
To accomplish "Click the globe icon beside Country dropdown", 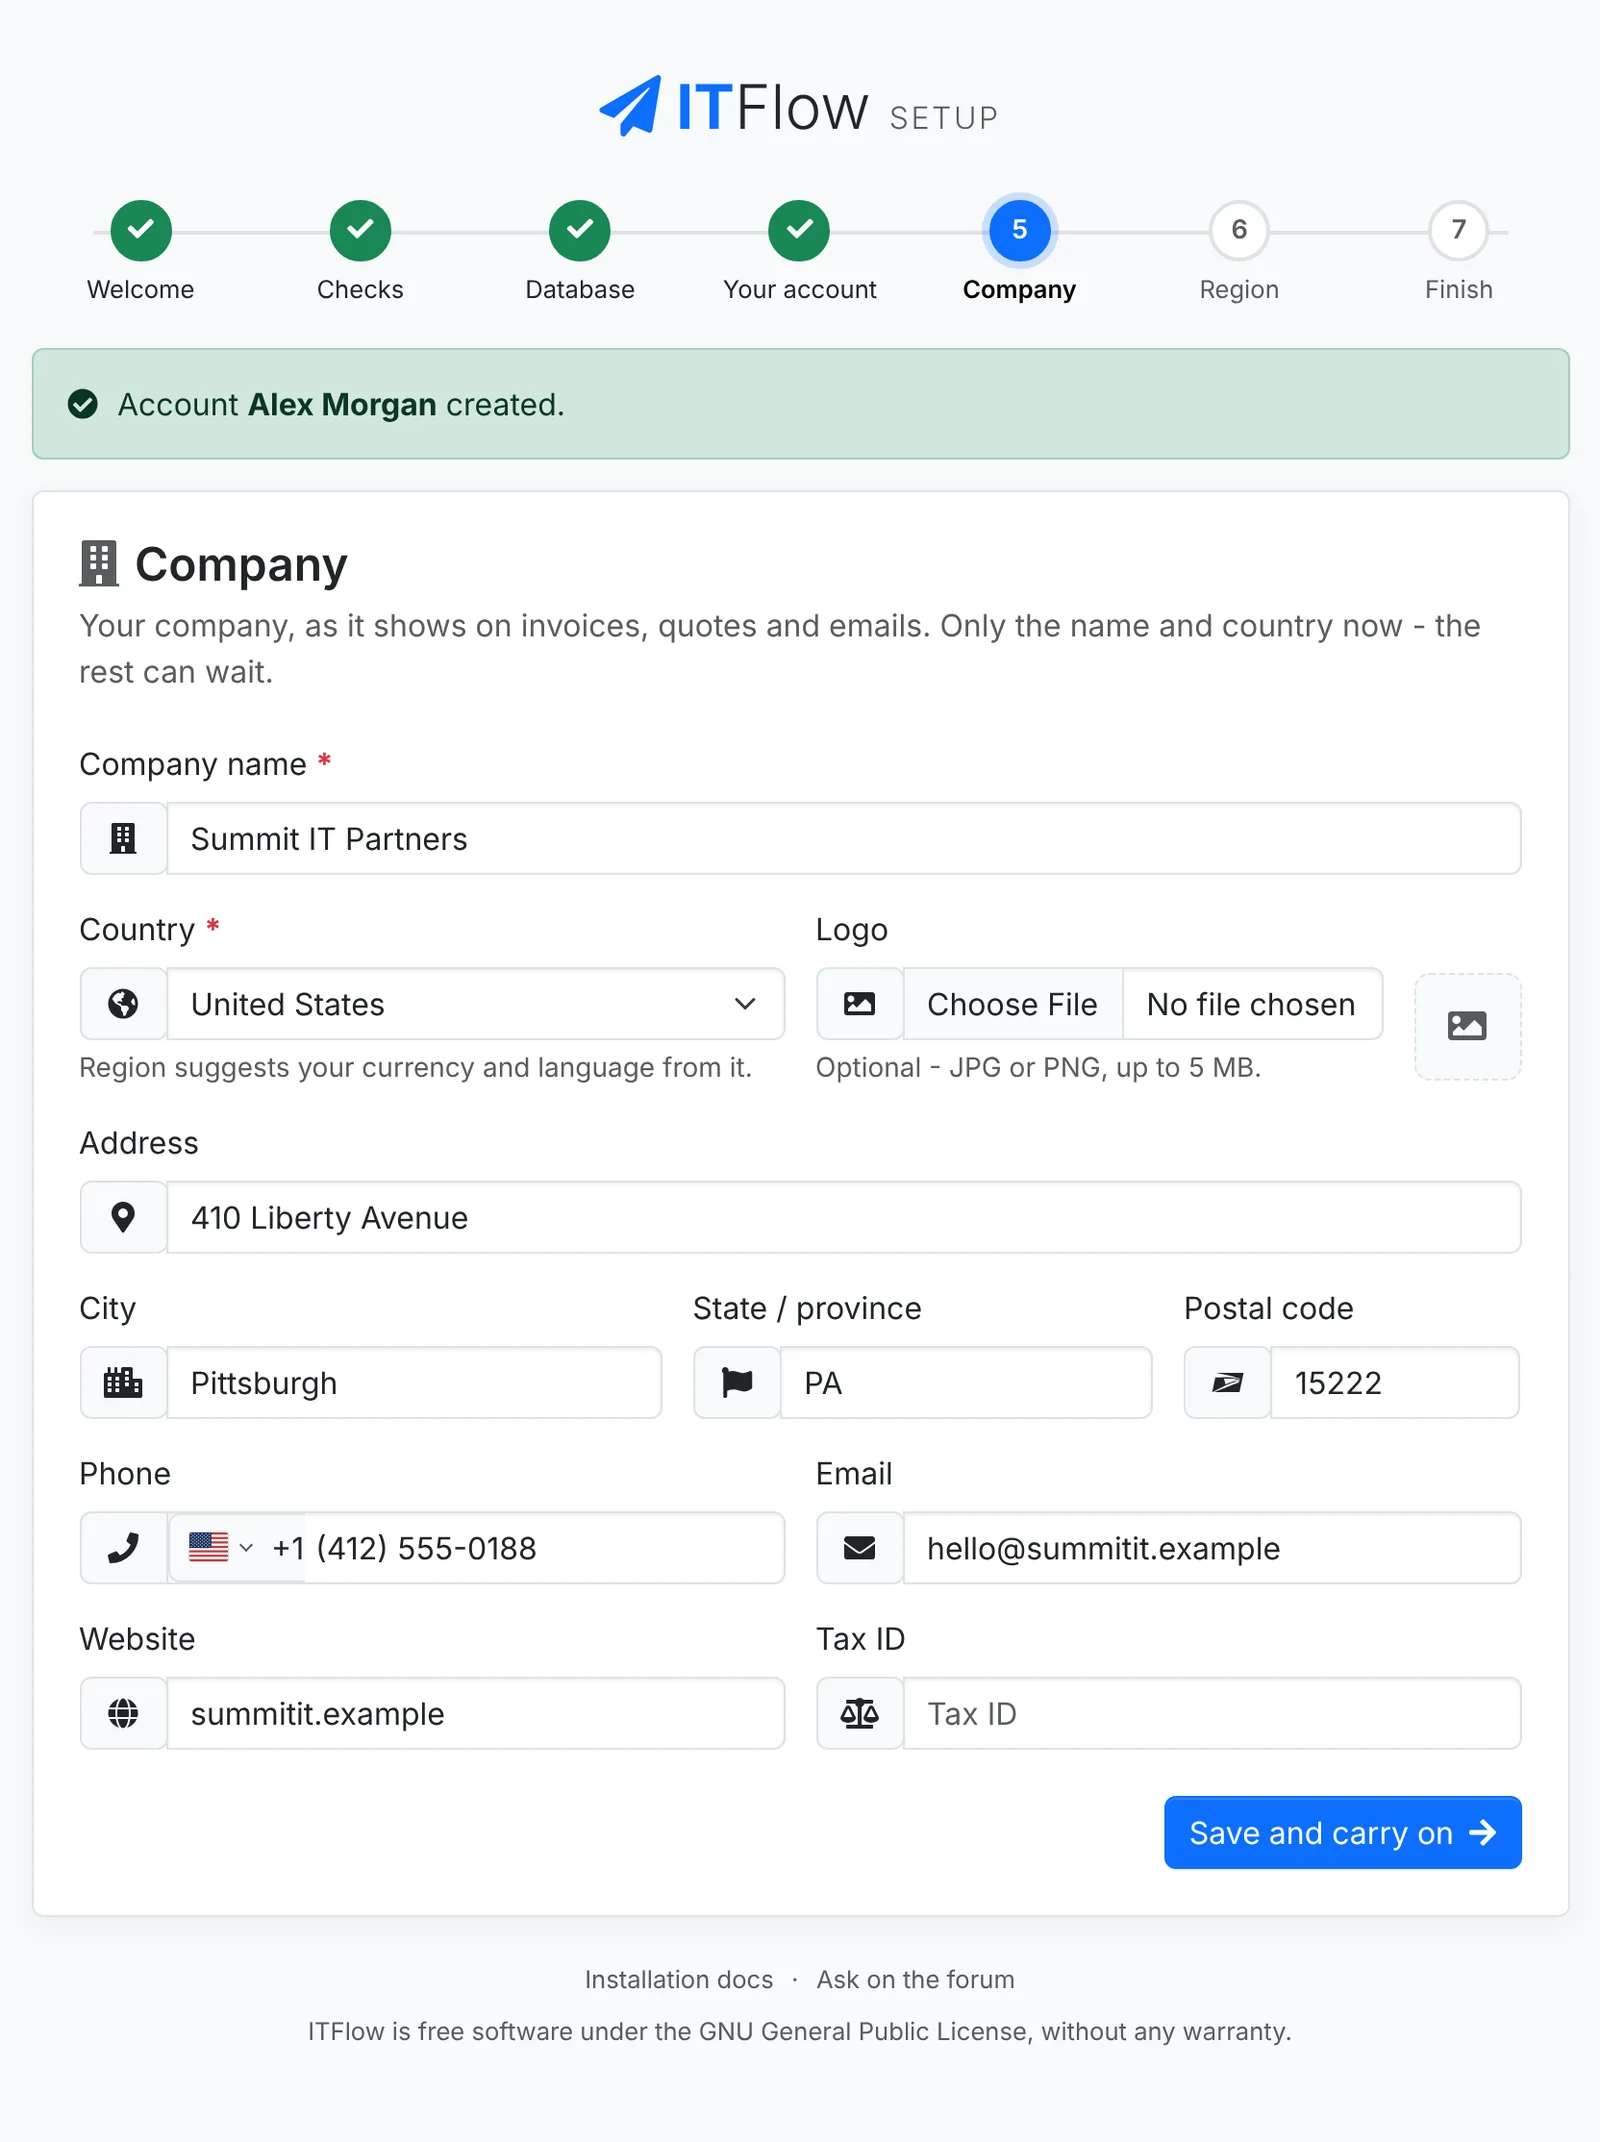I will (123, 1003).
